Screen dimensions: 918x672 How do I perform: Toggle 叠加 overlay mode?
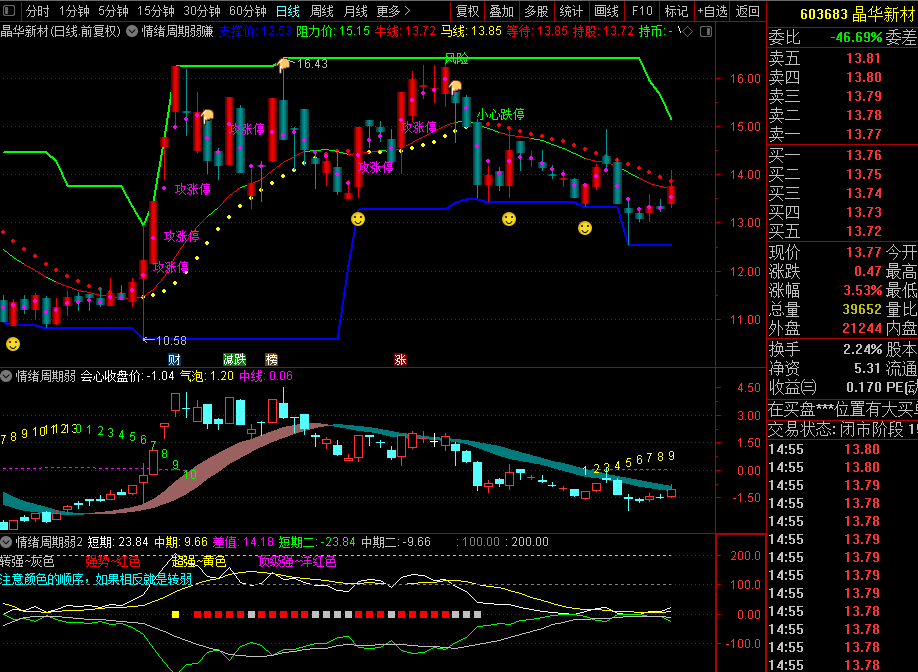click(x=501, y=11)
